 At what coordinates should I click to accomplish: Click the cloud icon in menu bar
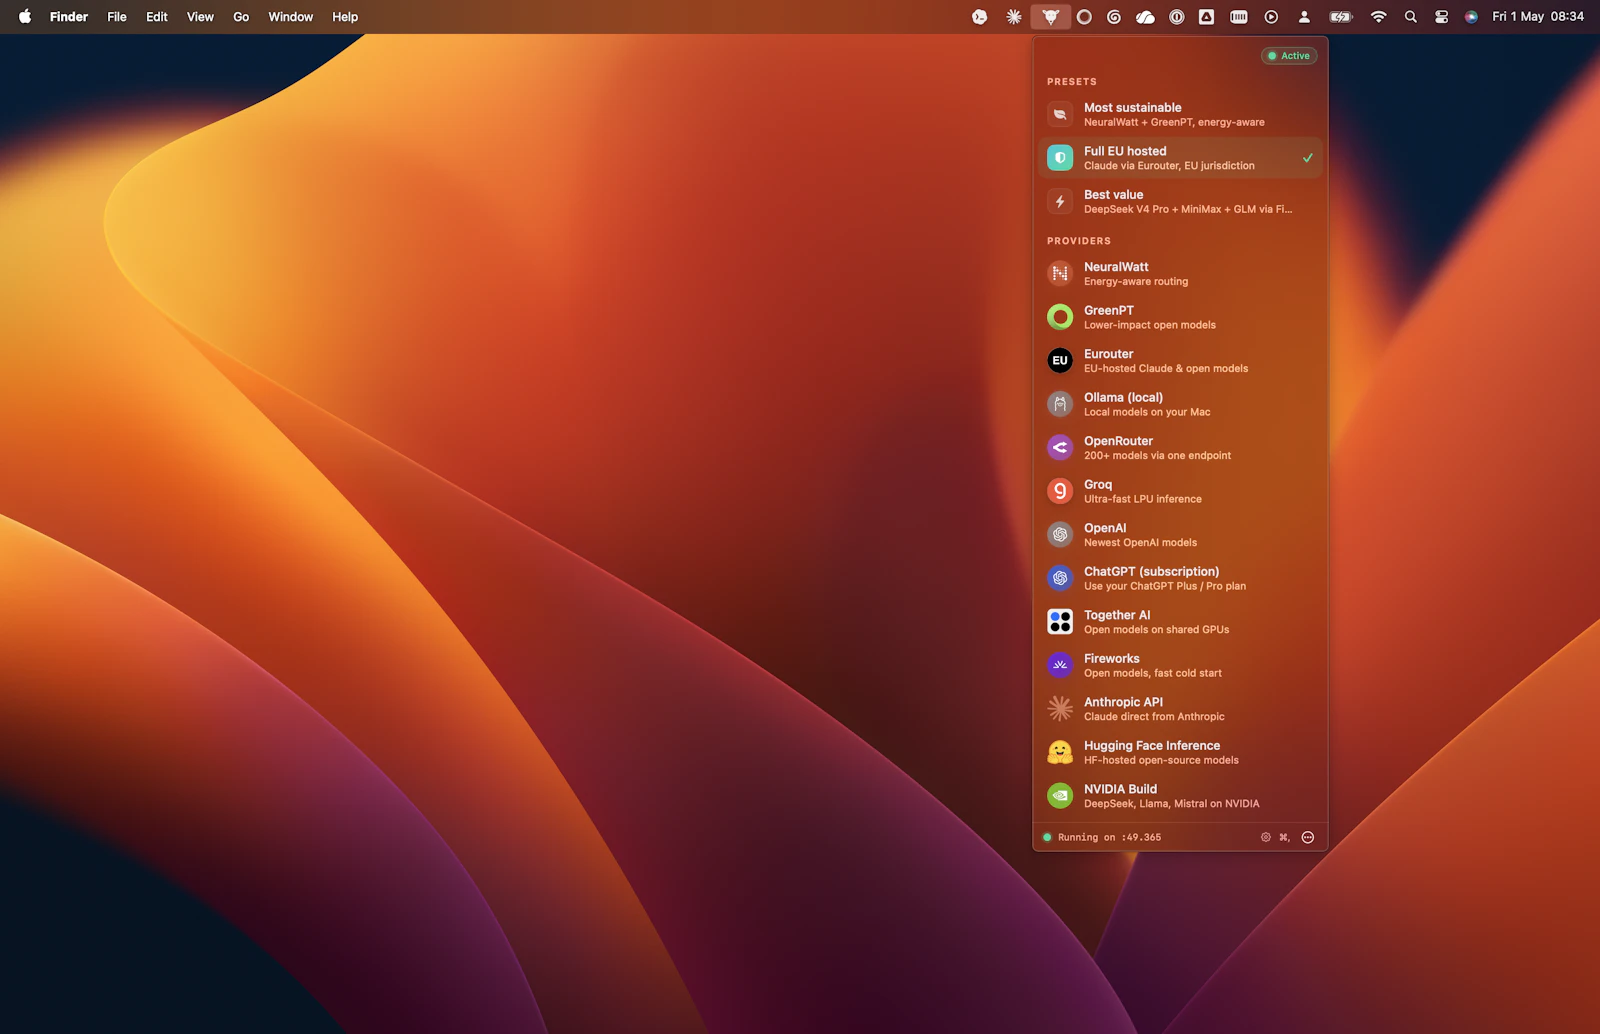pyautogui.click(x=1145, y=17)
